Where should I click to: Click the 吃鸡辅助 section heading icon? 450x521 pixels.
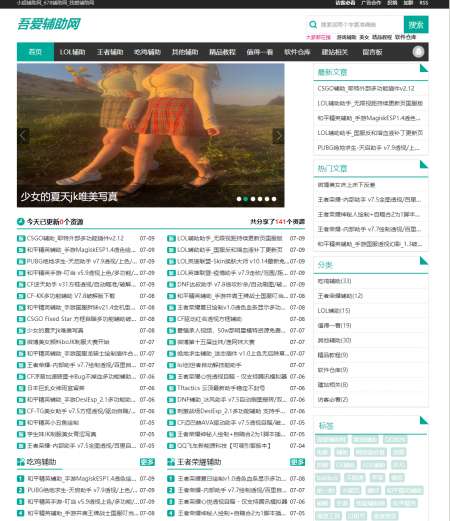pyautogui.click(x=21, y=462)
